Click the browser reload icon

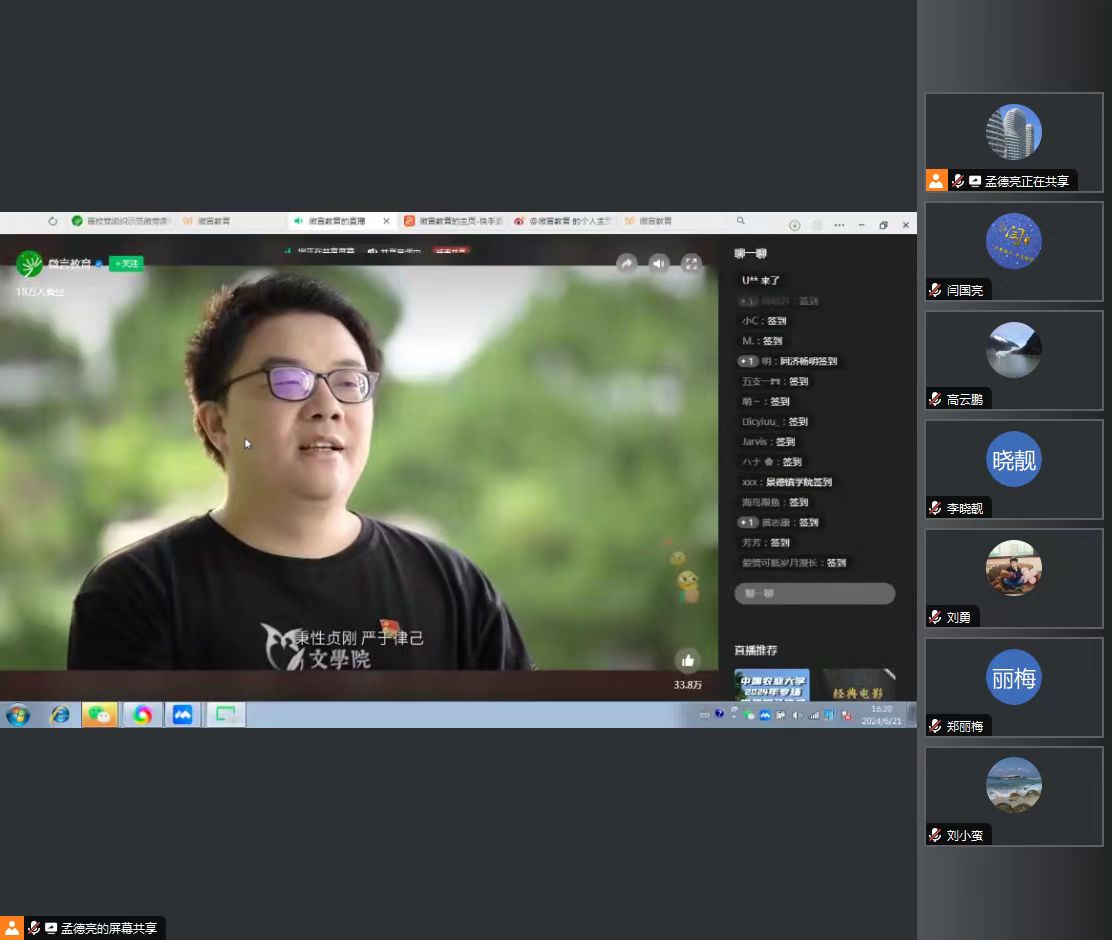pyautogui.click(x=53, y=221)
